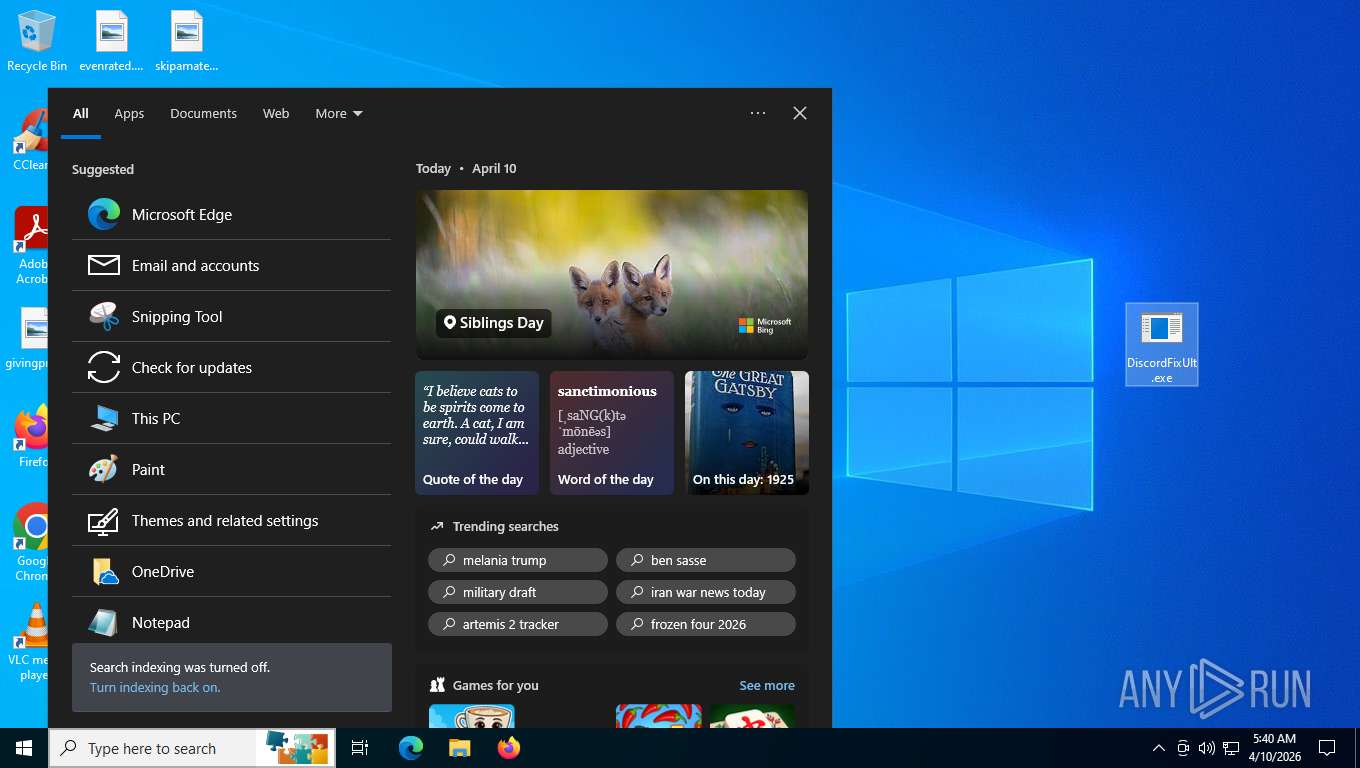Open the mahjong tiles game thumbnail
The width and height of the screenshot is (1360, 768).
coord(752,716)
